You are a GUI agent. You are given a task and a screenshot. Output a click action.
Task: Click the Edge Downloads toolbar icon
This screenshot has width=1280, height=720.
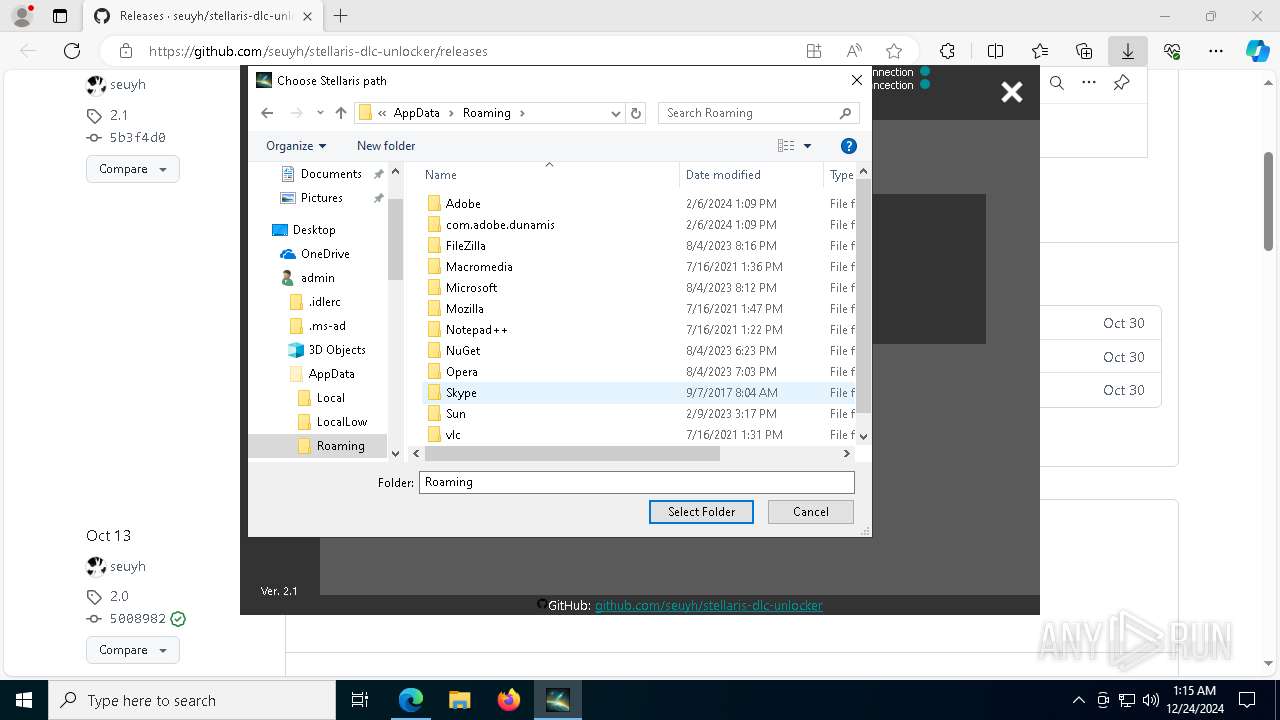1127,51
